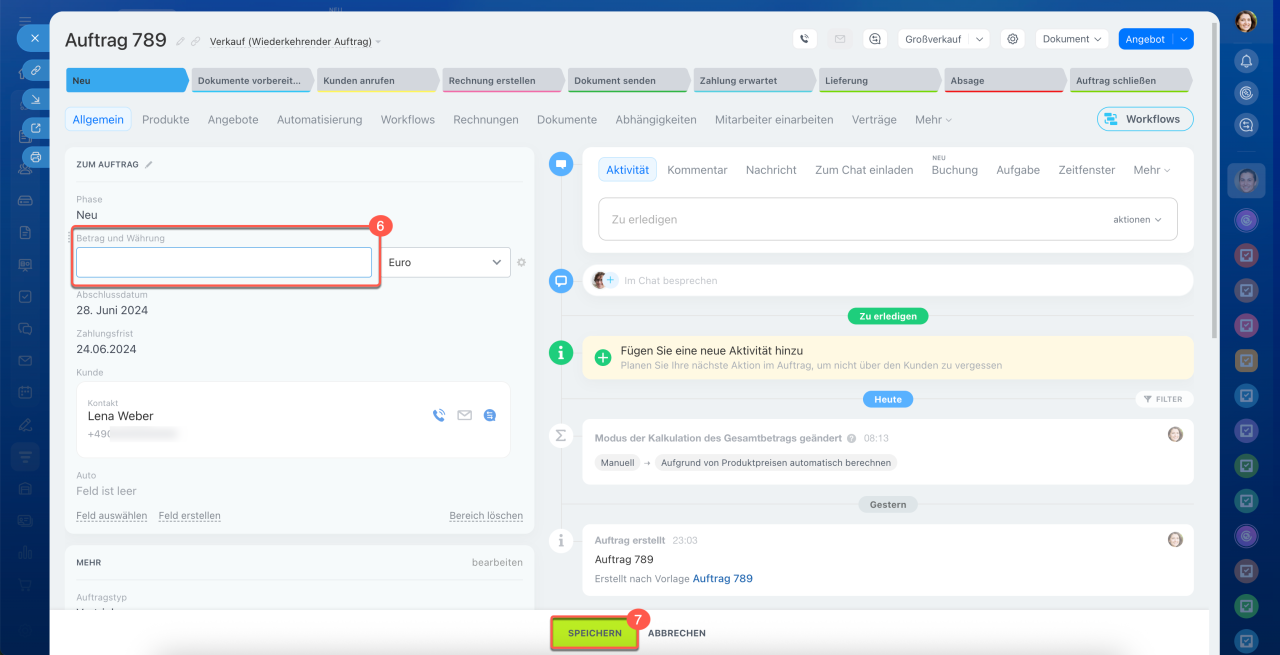The image size is (1280, 655).
Task: Click gear icon beside the Euro currency field
Action: click(521, 262)
